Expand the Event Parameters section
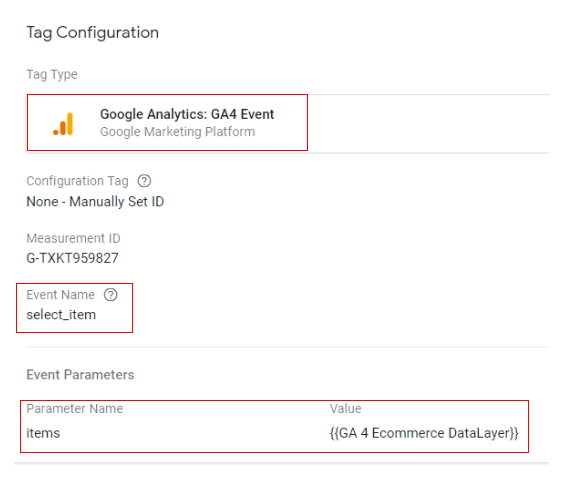 (80, 375)
